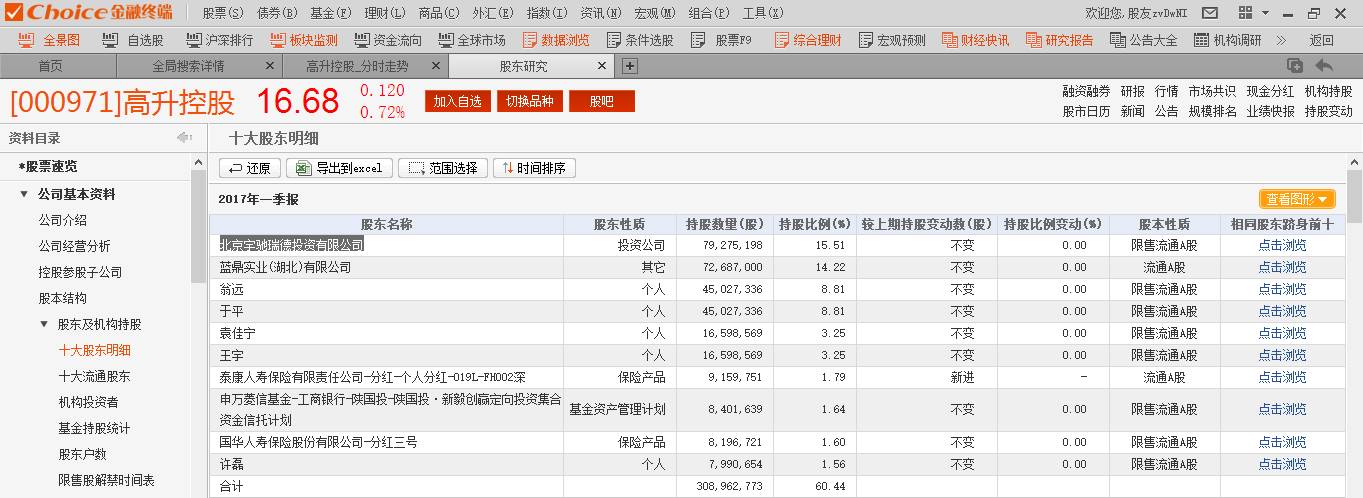The height and width of the screenshot is (498, 1363).
Task: Open the 查看图形 dropdown
Action: point(1297,199)
